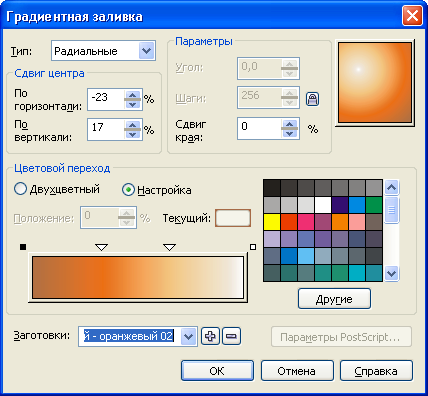Viewport: 428px width, 396px height.
Task: Click the lock icon beside the Шаги field
Action: [x=312, y=99]
